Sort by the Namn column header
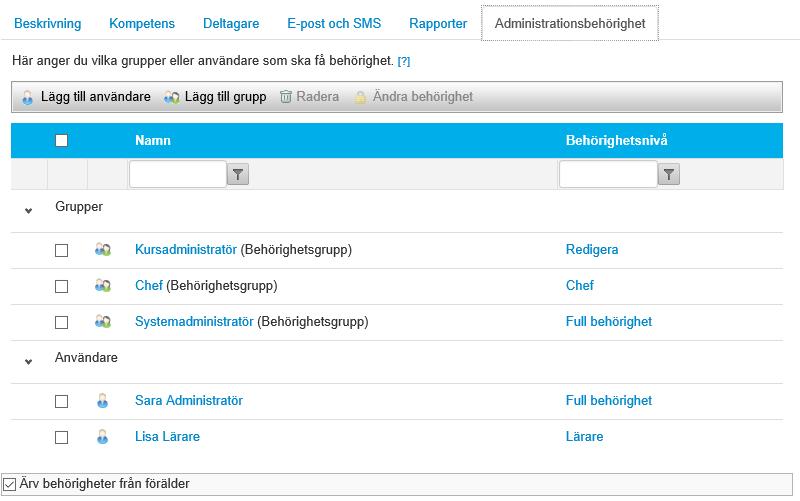Screen dimensions: 800x501 (x=153, y=140)
